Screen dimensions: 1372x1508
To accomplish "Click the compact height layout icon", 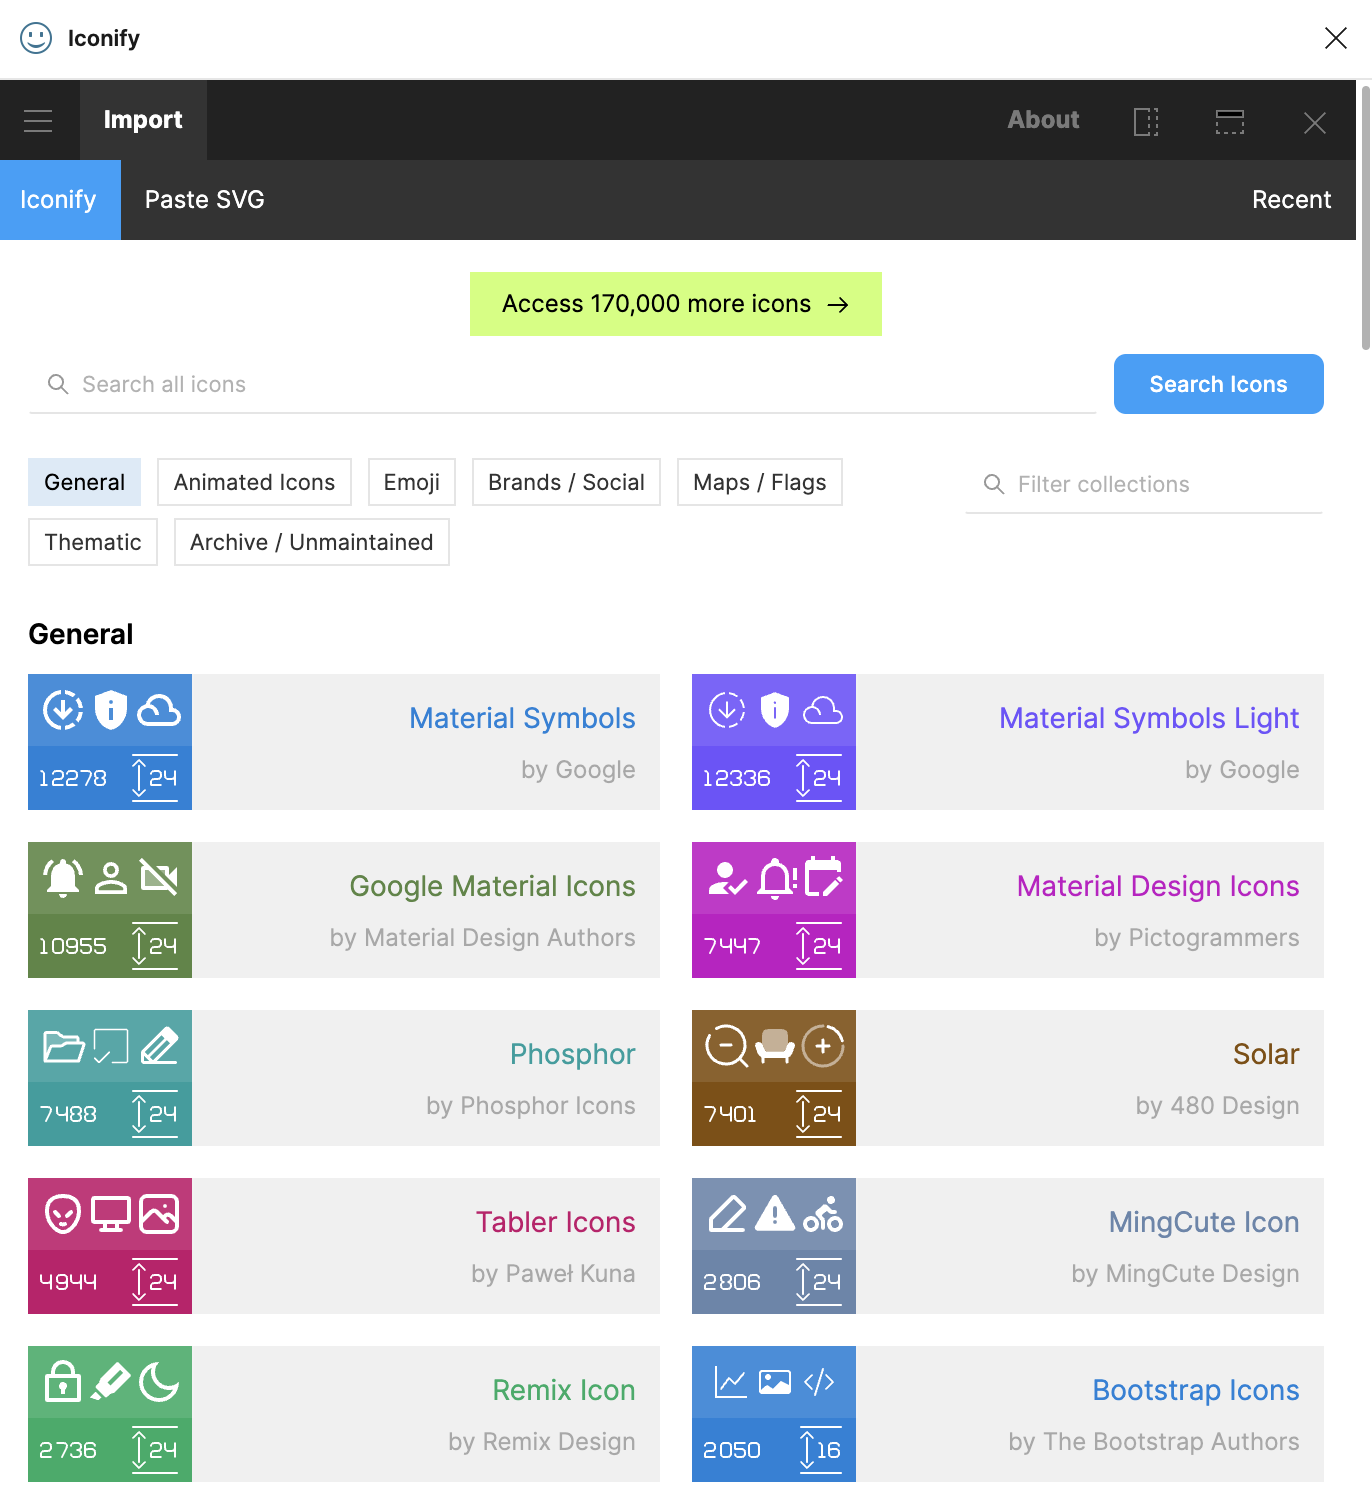I will click(x=1230, y=122).
